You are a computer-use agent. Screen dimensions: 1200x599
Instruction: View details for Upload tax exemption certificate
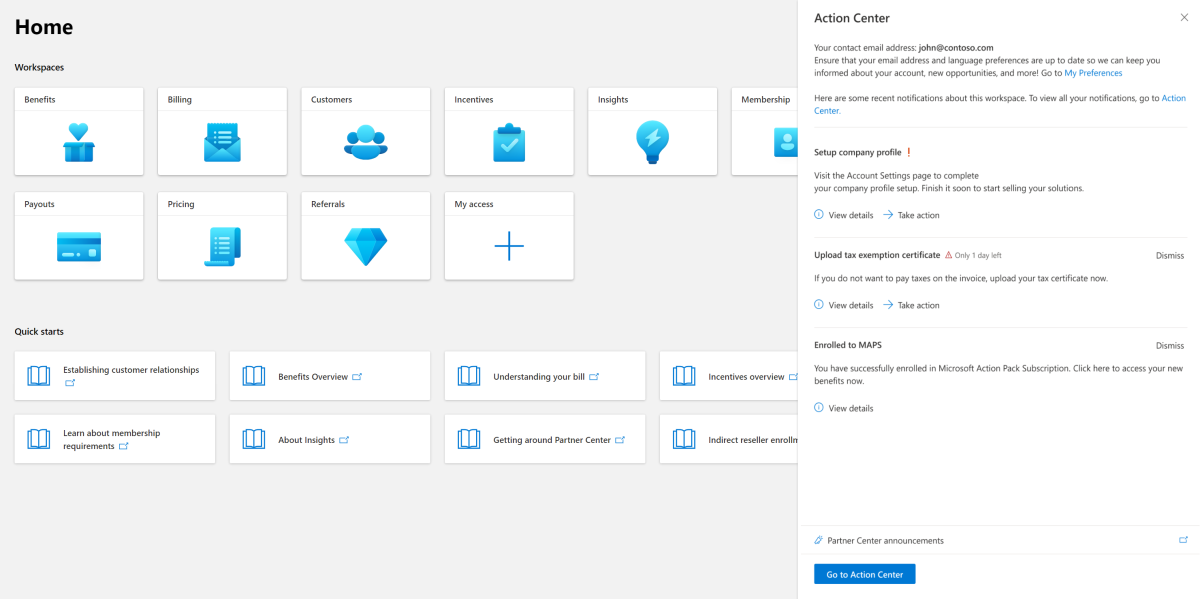point(843,304)
